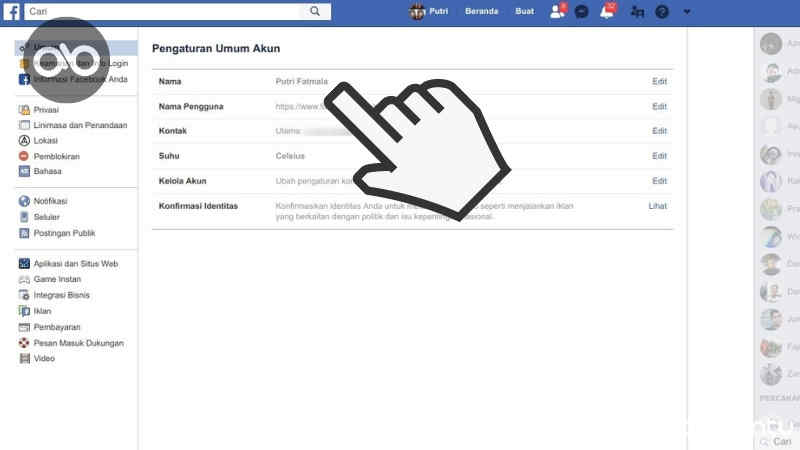
Task: Click the Facebook logo icon
Action: click(x=12, y=11)
